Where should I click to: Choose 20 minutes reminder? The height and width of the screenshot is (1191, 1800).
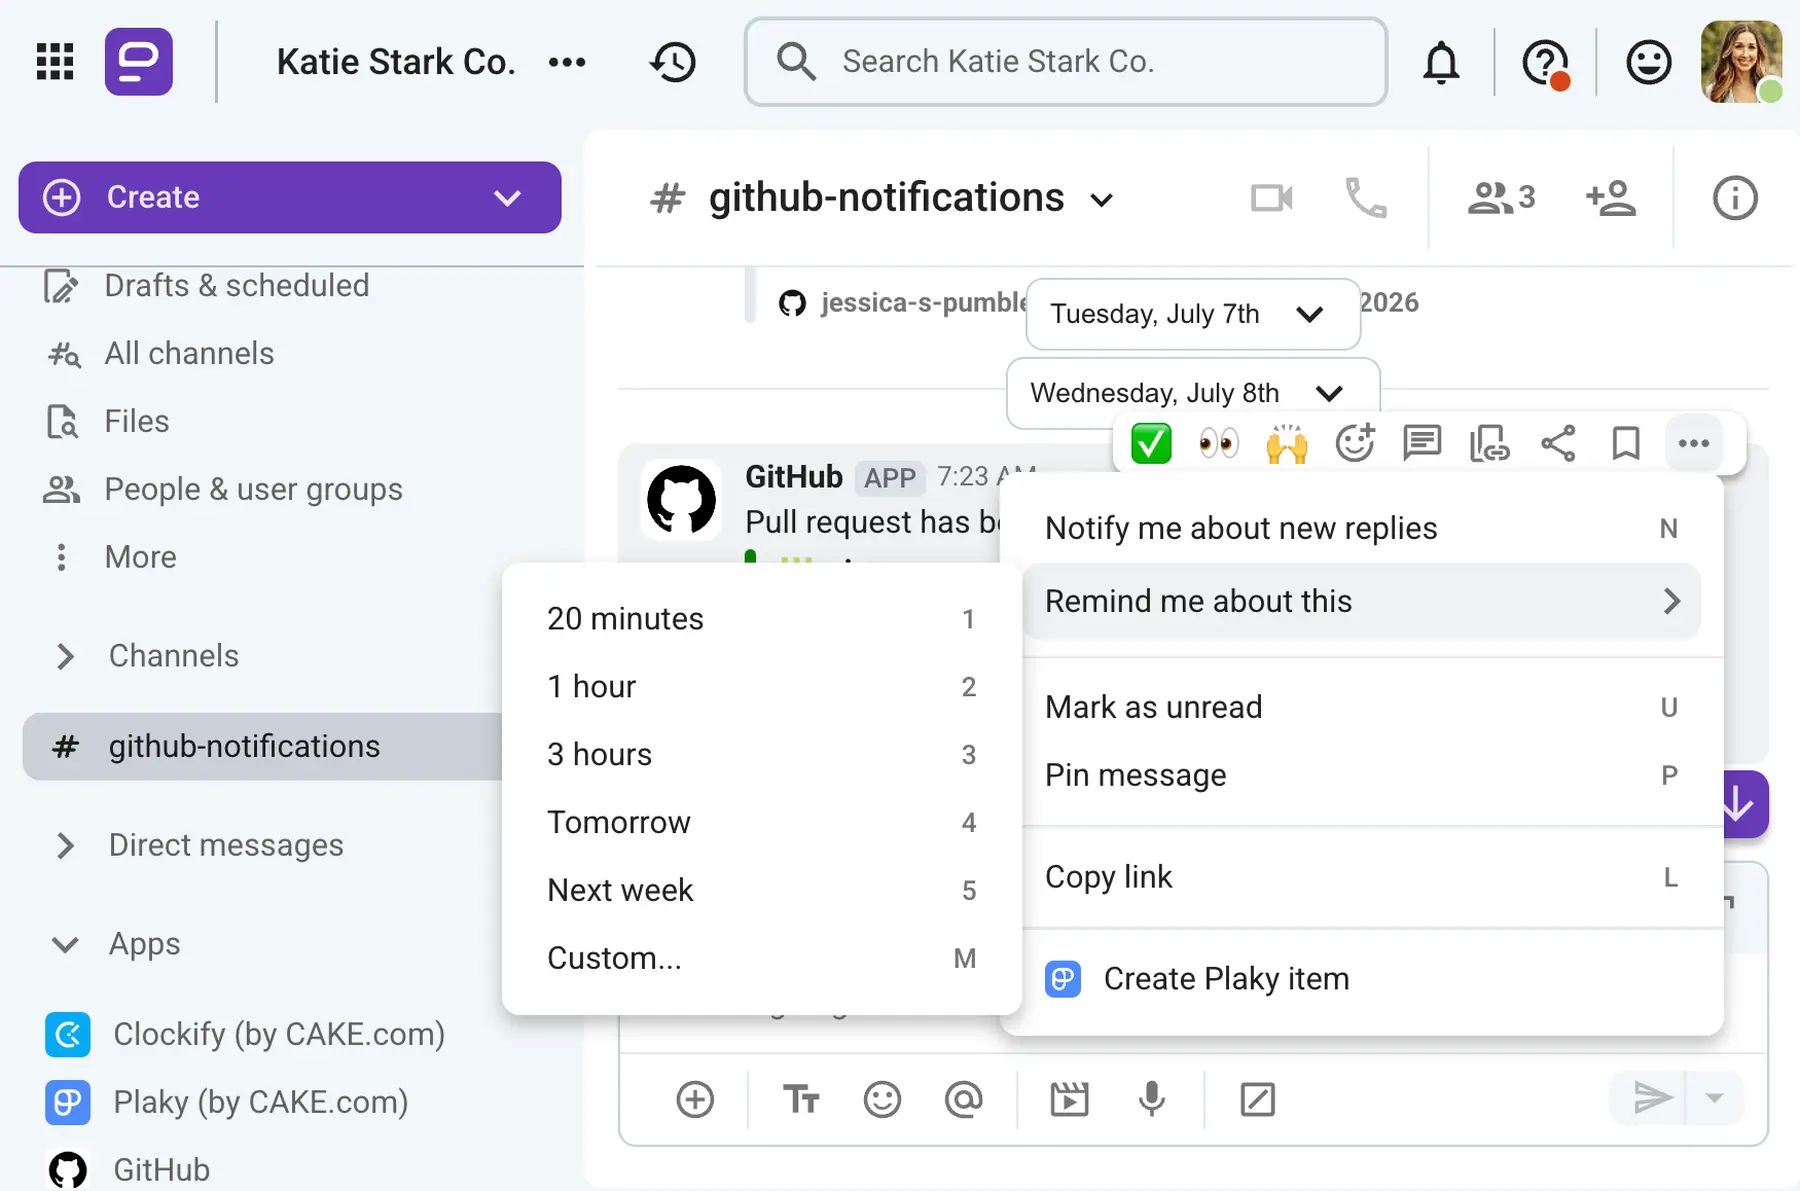coord(762,619)
